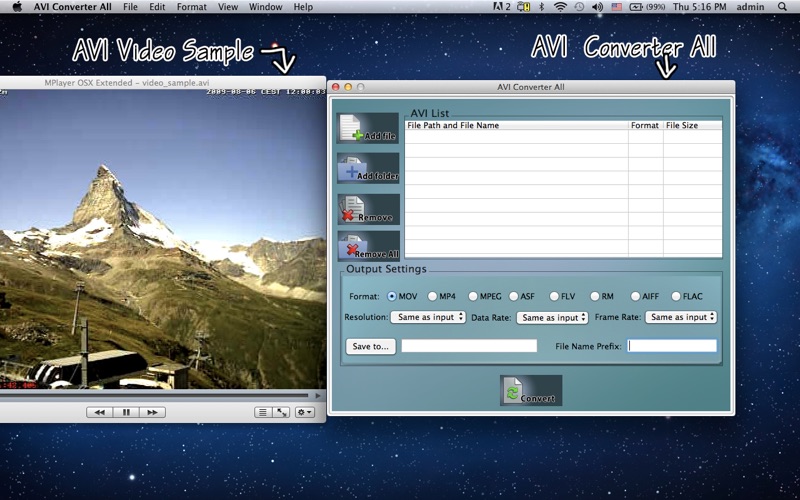800x500 pixels.
Task: Open the Window menu
Action: pyautogui.click(x=265, y=7)
